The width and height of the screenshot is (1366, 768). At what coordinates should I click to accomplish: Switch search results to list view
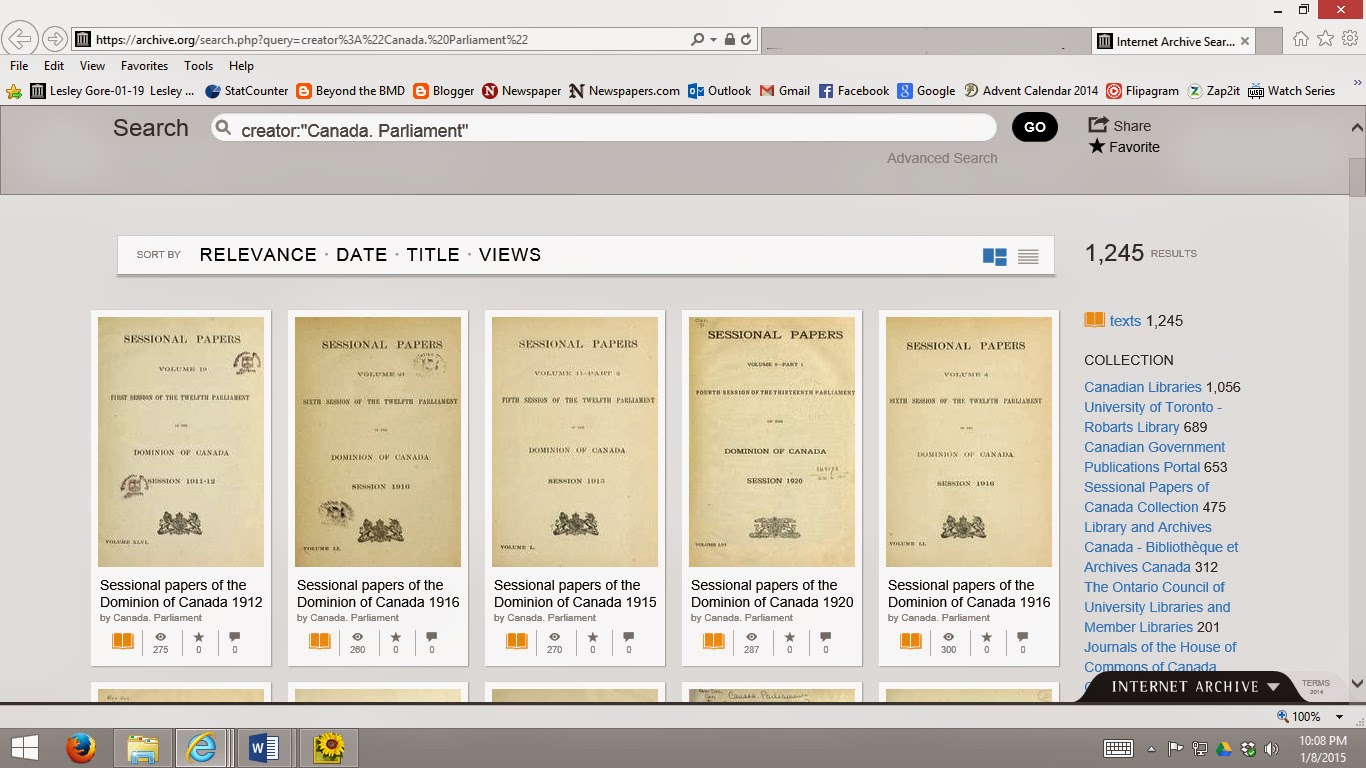1028,256
